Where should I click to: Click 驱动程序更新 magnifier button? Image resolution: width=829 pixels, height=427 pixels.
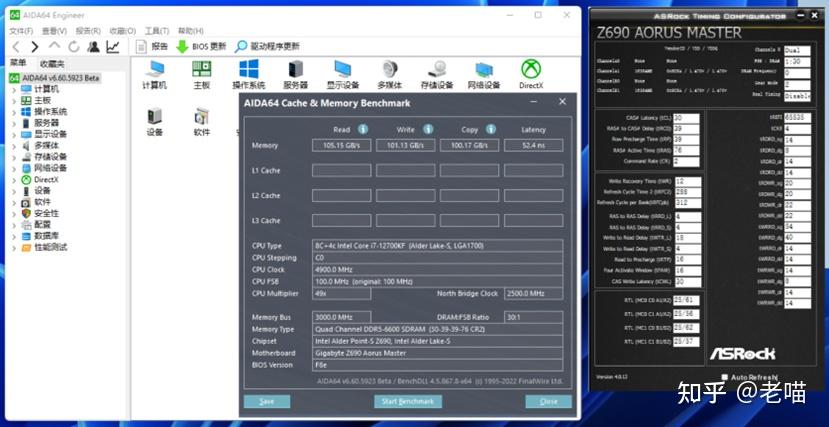click(x=268, y=47)
